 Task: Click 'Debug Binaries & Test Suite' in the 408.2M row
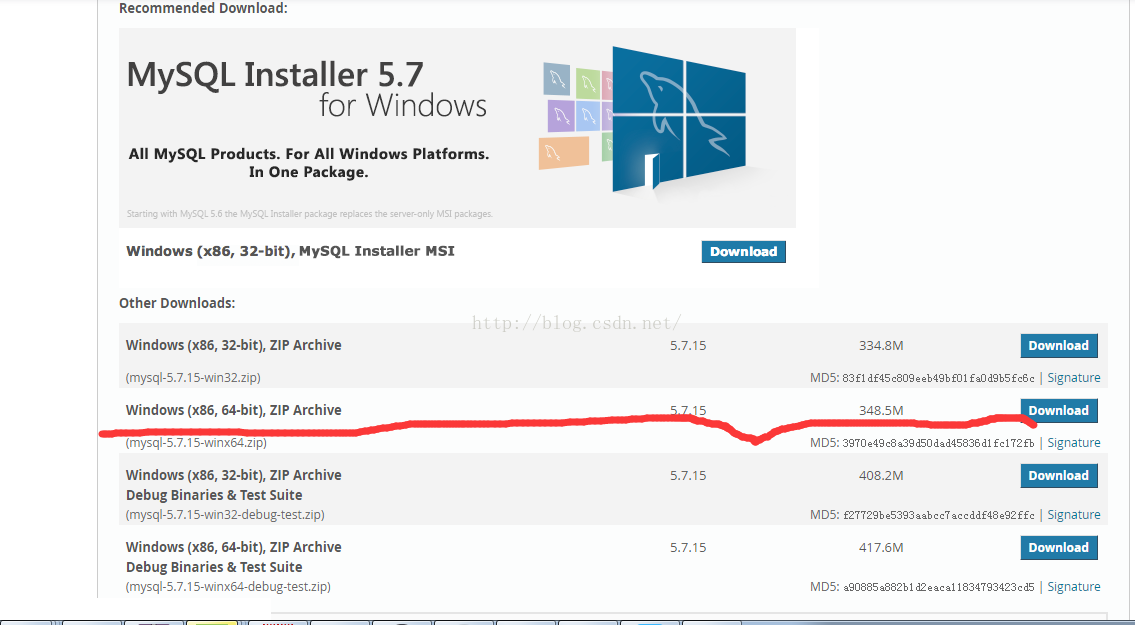(214, 495)
